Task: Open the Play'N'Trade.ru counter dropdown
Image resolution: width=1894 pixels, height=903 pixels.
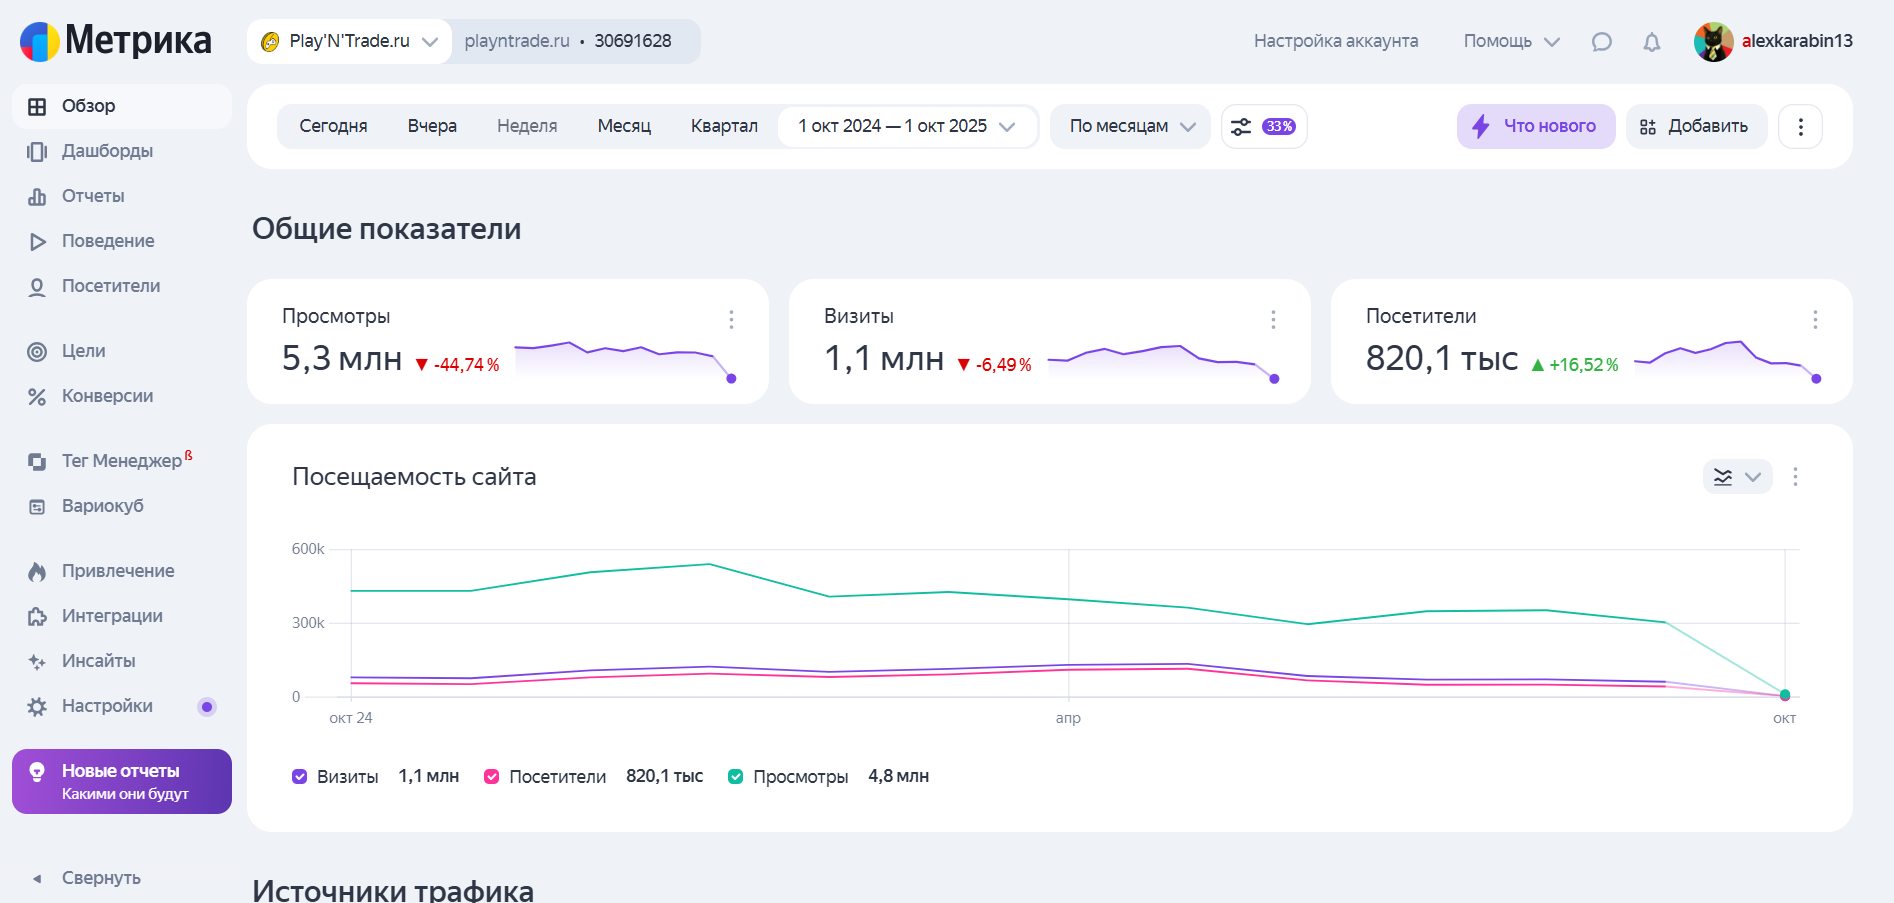Action: (x=349, y=41)
